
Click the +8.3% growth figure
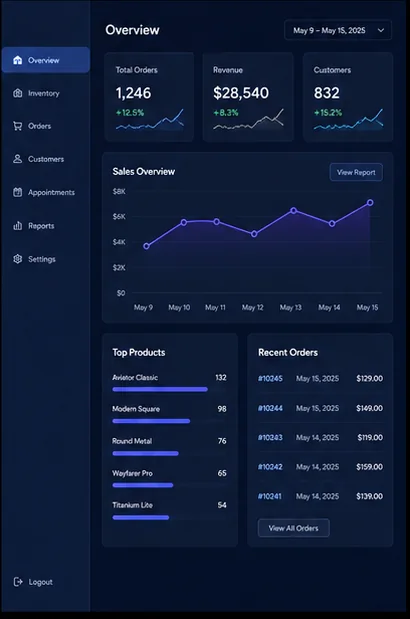click(x=226, y=113)
